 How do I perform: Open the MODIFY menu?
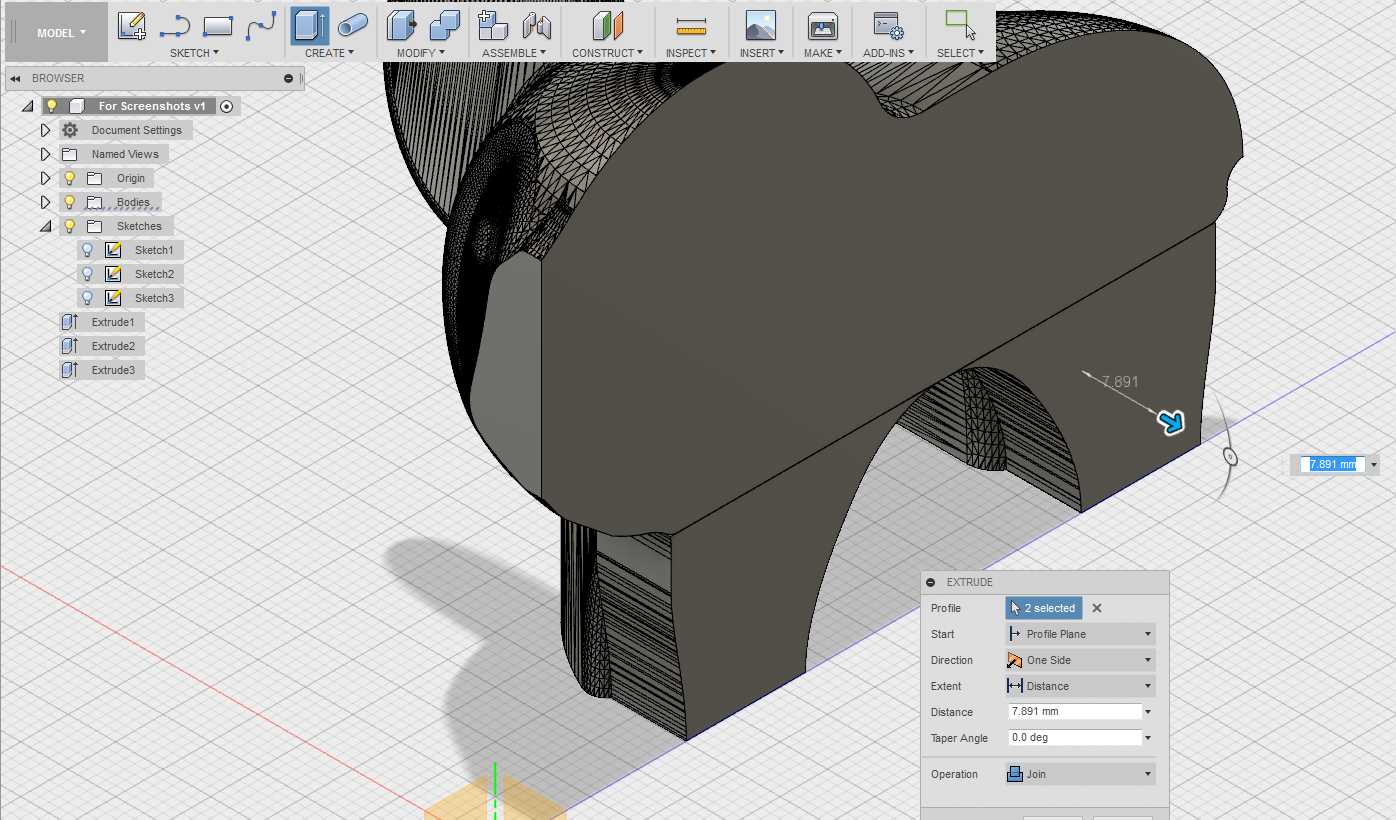(420, 53)
